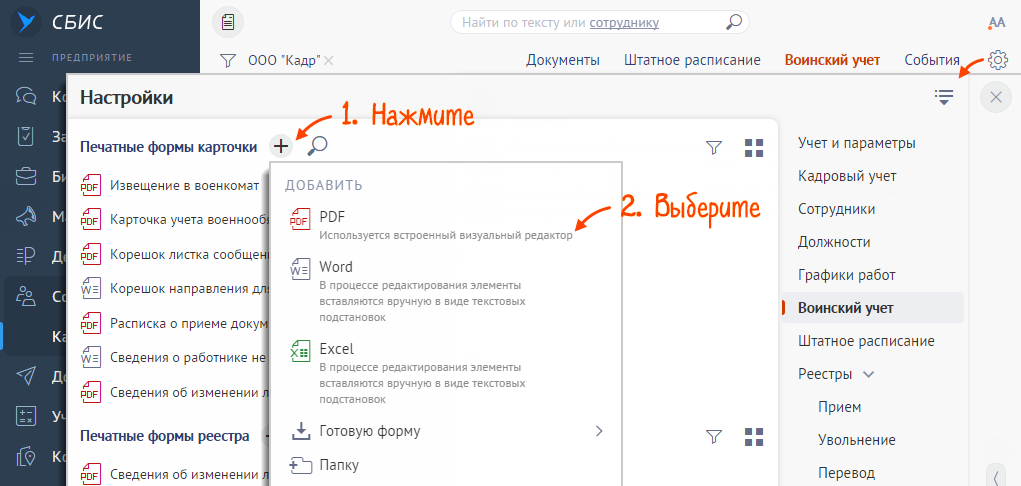Open События tab
The height and width of the screenshot is (486, 1021).
pos(932,61)
